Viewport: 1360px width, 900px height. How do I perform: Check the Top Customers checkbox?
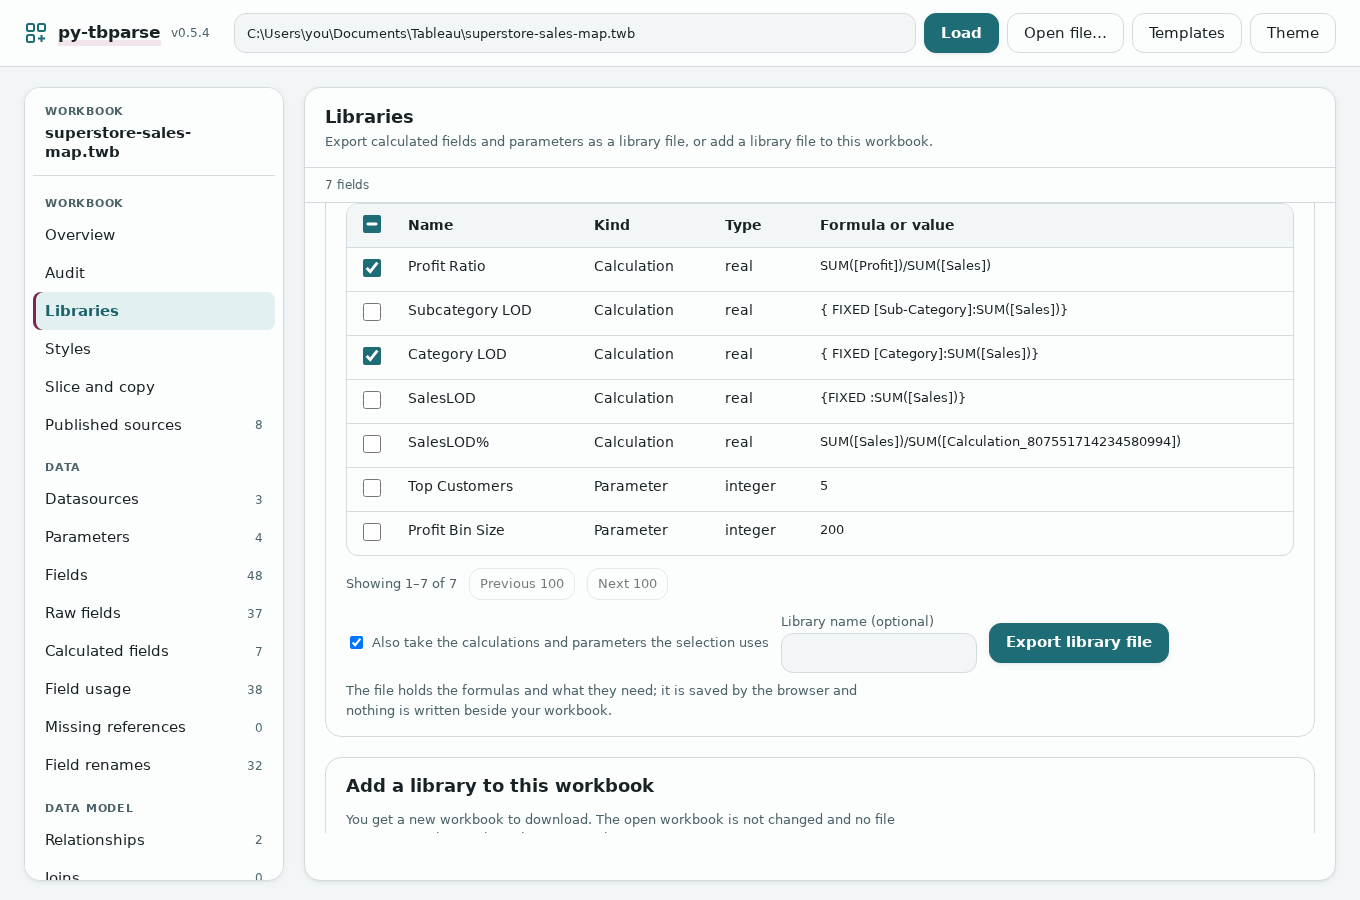click(x=372, y=488)
